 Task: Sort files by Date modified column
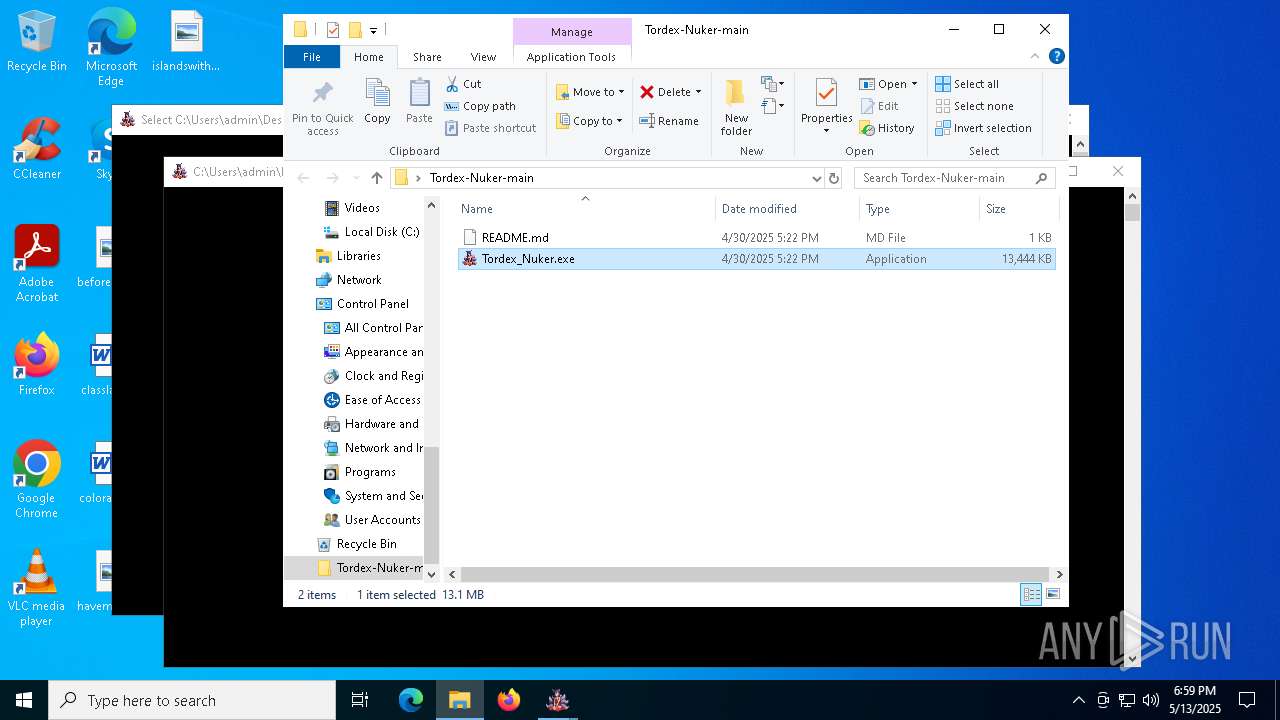tap(788, 209)
